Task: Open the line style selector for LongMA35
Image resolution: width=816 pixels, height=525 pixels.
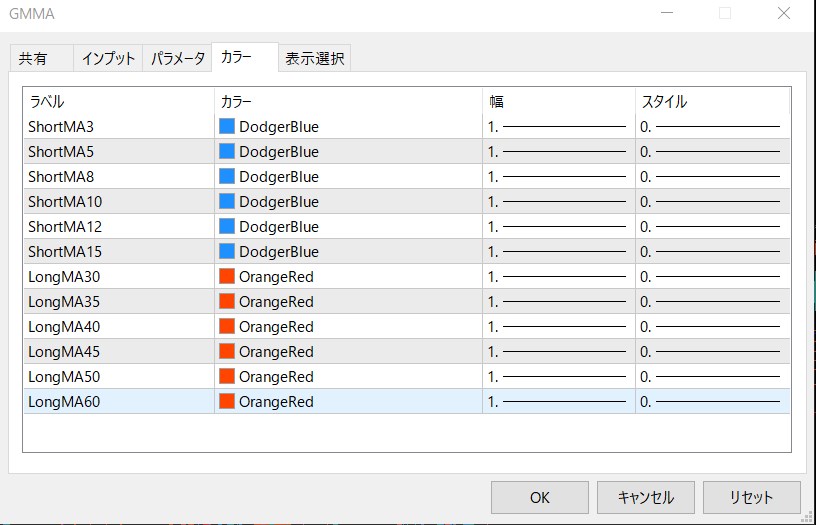Action: (712, 301)
